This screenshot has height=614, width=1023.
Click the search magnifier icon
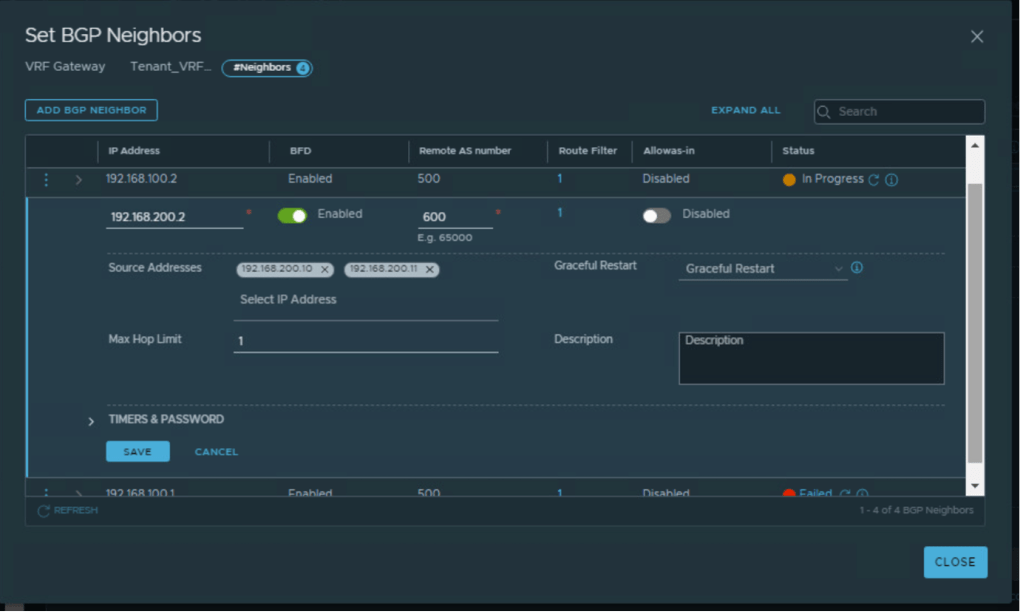tap(825, 112)
